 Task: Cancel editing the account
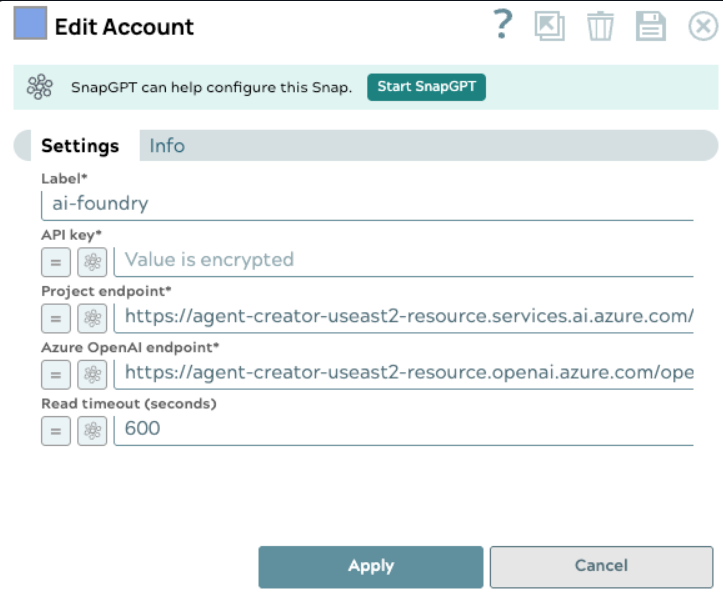(601, 567)
